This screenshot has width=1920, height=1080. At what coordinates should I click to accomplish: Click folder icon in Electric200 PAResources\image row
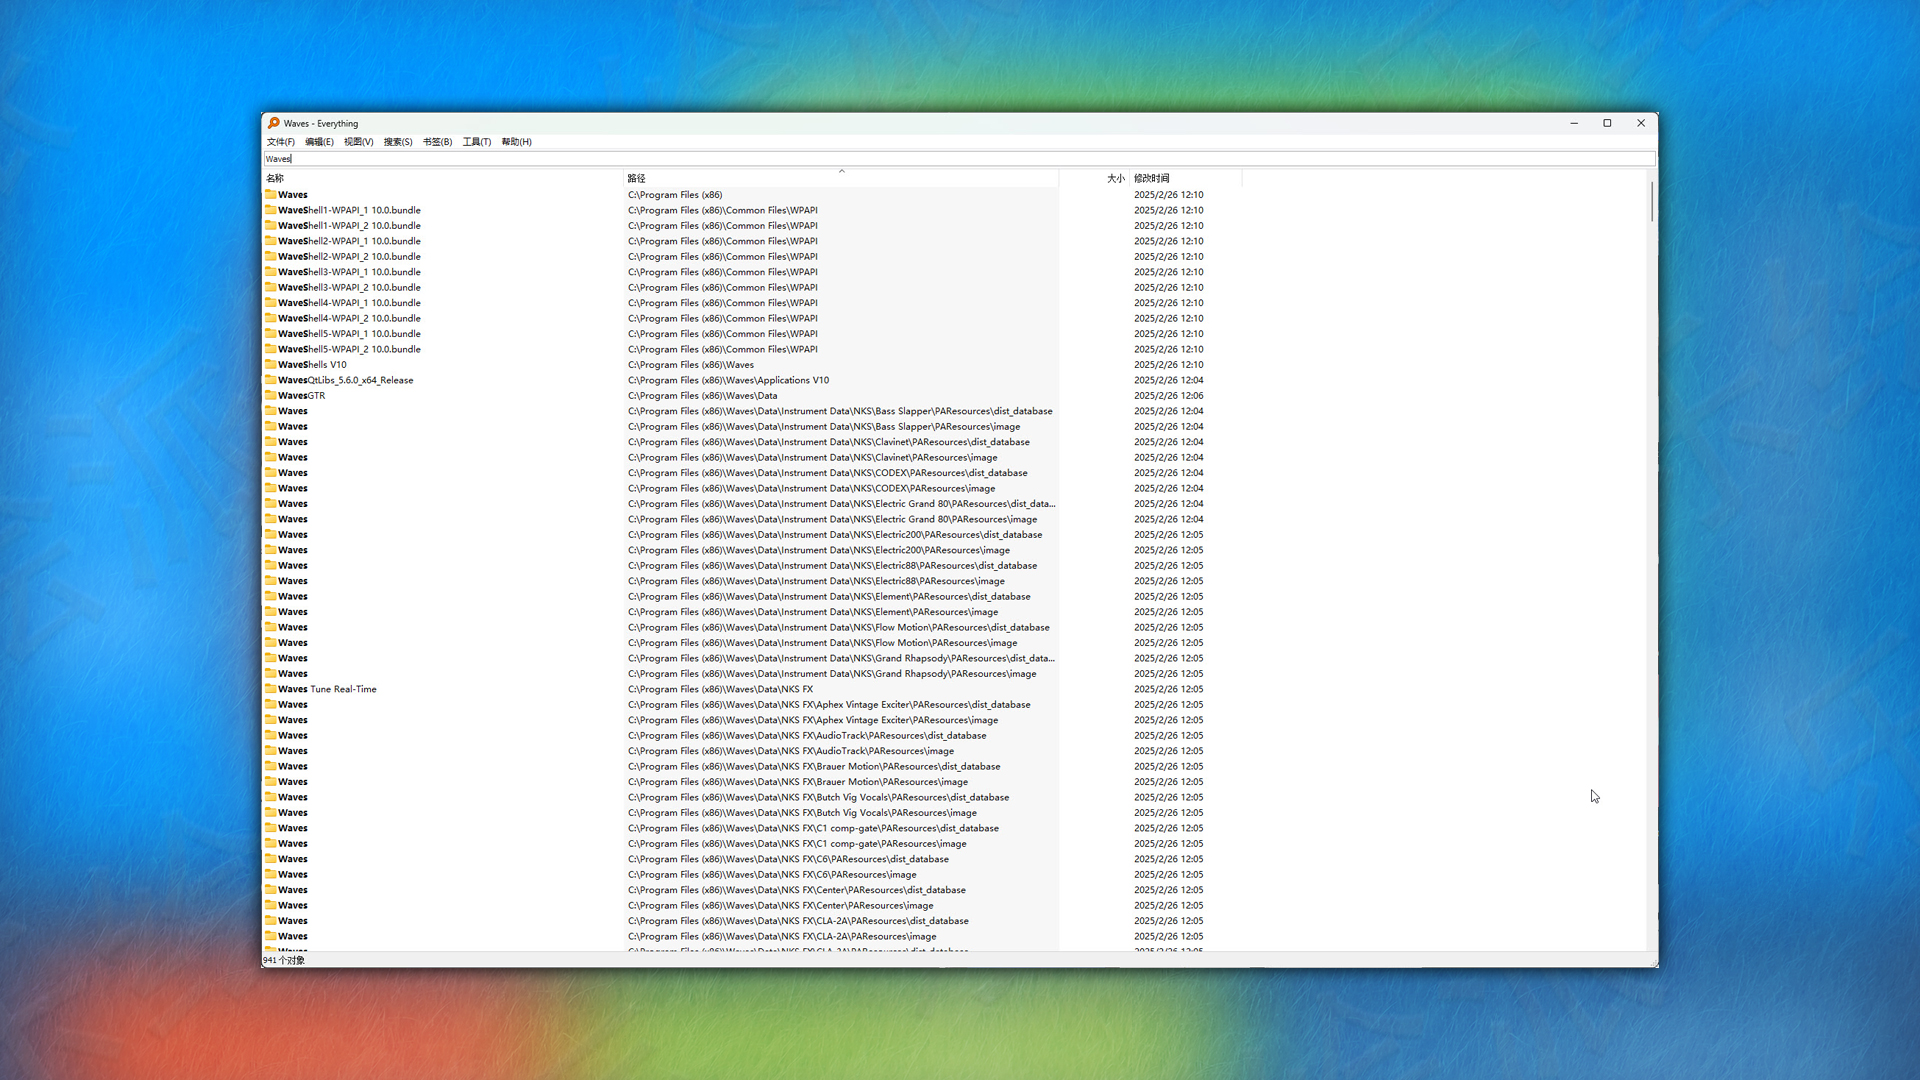pyautogui.click(x=270, y=550)
